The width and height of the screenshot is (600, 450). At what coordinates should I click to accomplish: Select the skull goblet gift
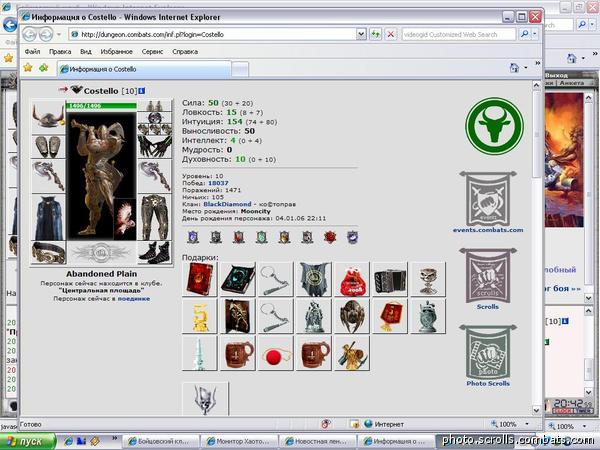[428, 279]
